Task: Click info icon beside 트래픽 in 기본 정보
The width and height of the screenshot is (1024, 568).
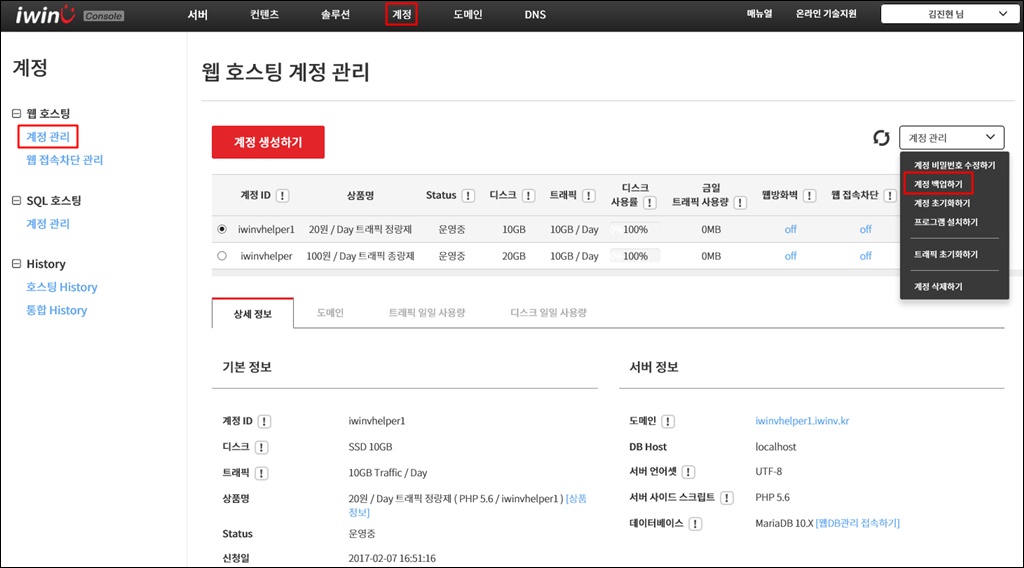Action: 261,473
